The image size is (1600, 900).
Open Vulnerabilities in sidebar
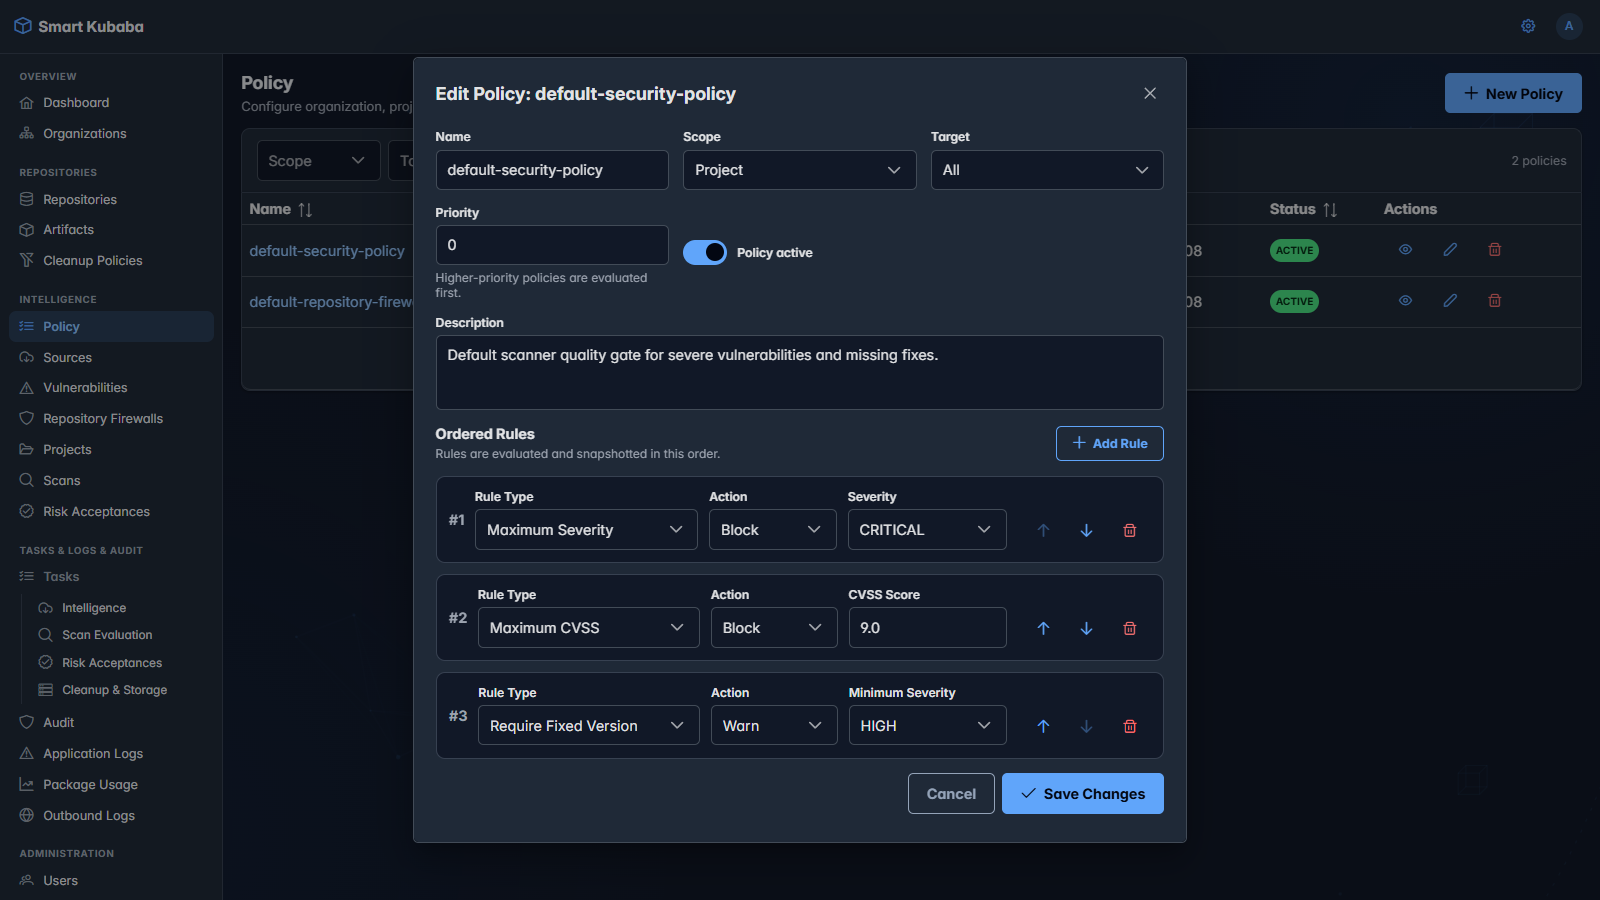click(x=111, y=387)
